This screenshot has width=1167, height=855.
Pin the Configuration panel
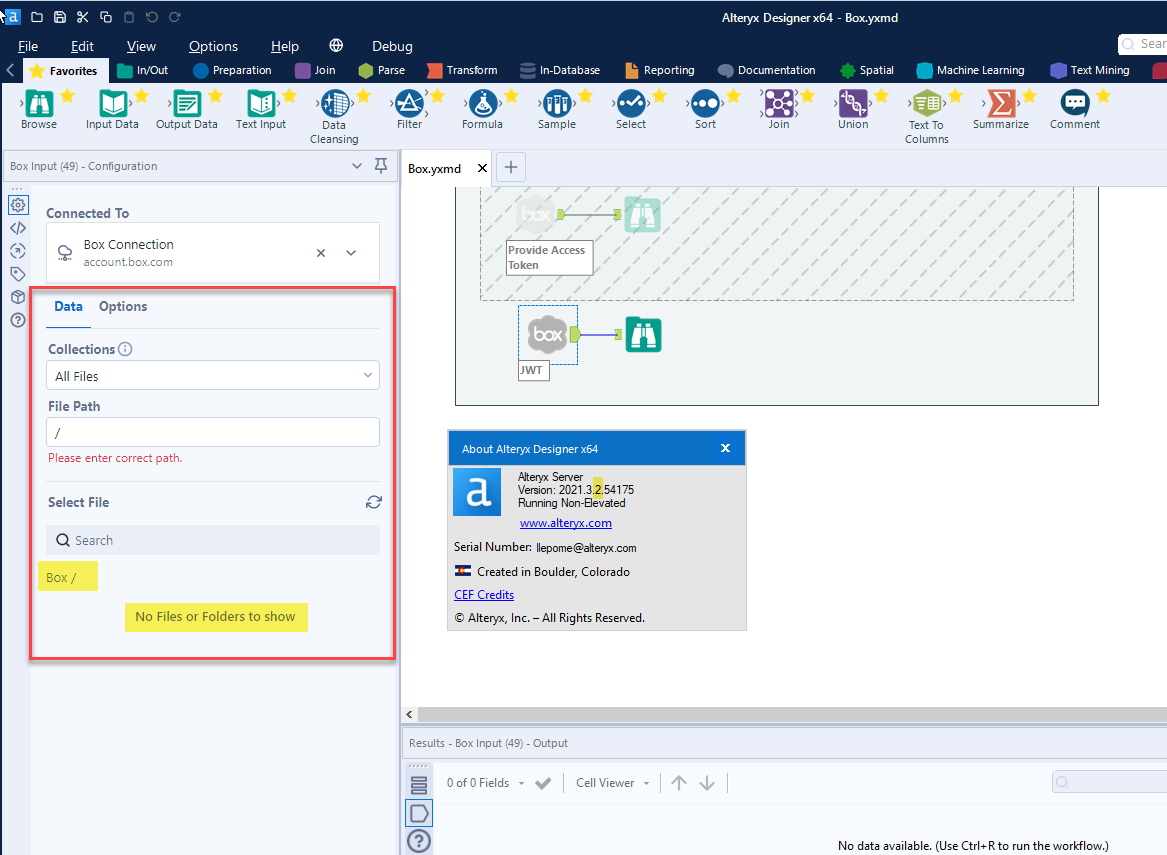pyautogui.click(x=381, y=166)
